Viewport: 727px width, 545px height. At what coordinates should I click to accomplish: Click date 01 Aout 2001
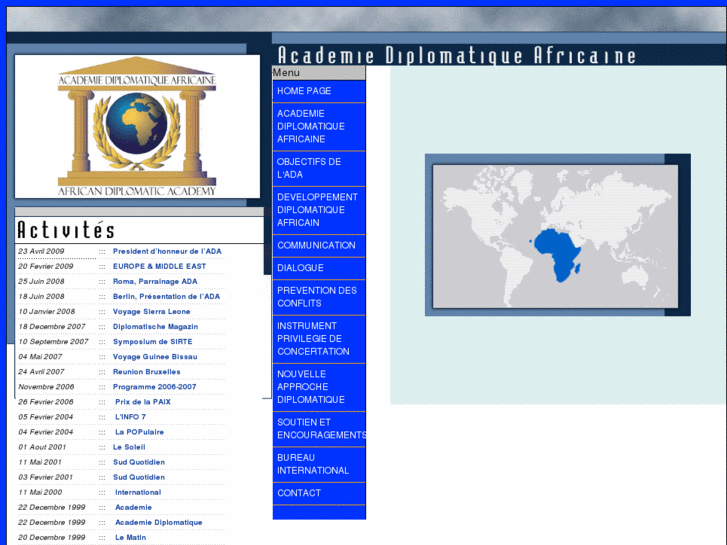42,447
